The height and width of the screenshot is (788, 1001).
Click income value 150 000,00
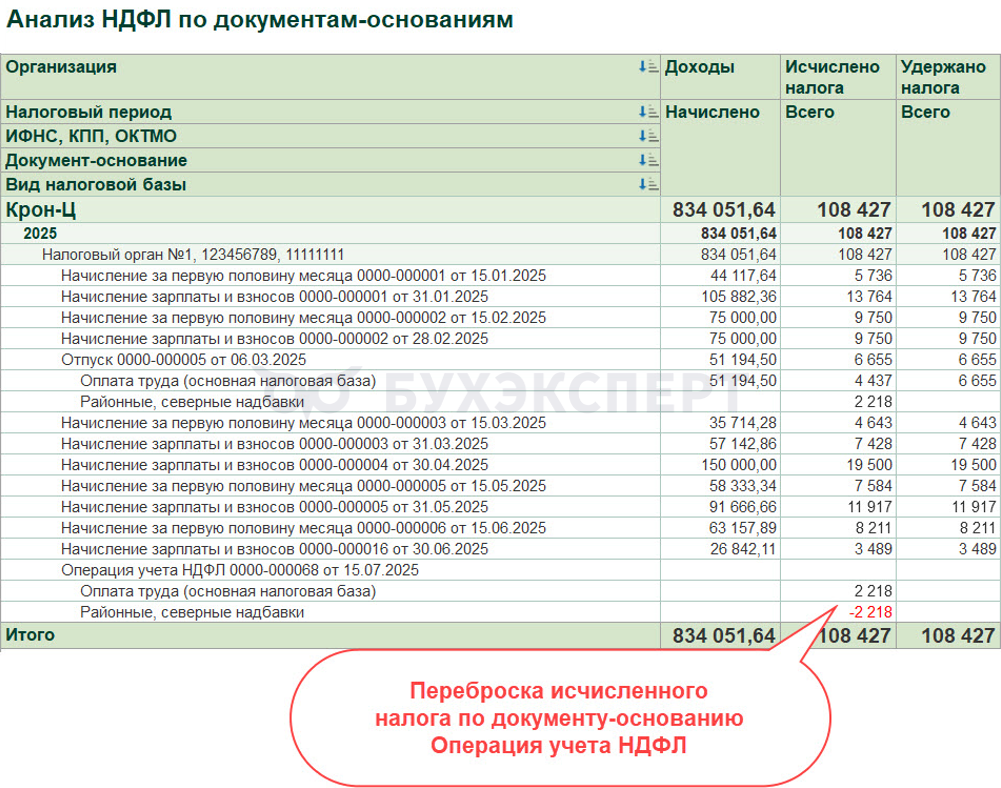tap(739, 465)
